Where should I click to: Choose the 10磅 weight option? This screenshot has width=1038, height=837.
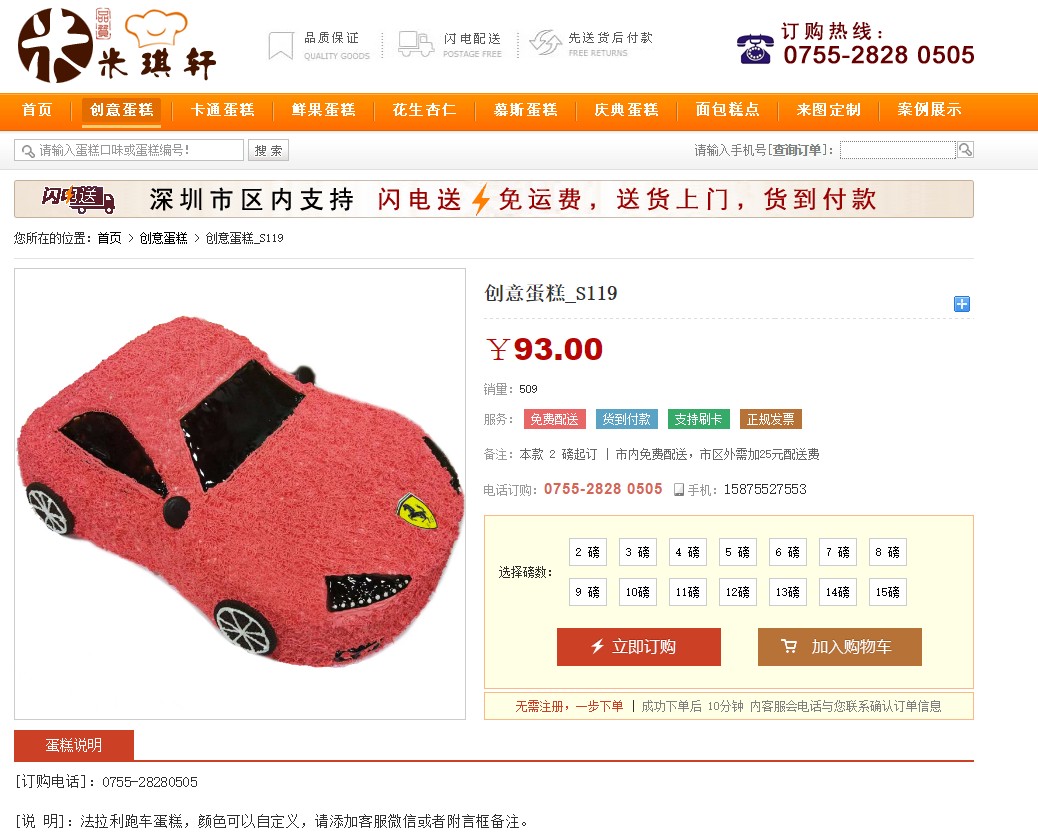637,592
